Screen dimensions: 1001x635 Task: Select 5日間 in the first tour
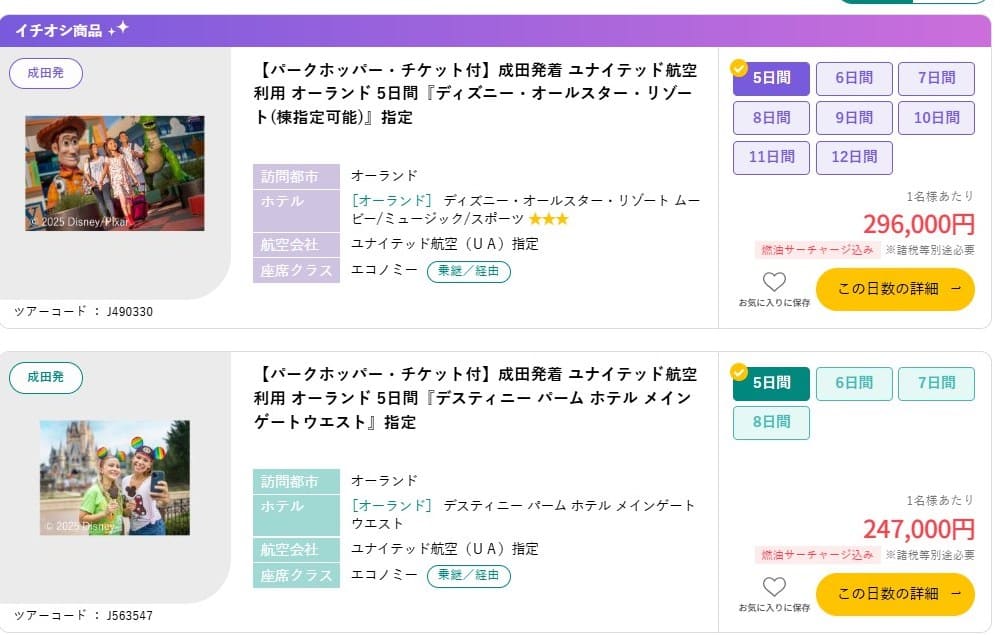pos(771,78)
